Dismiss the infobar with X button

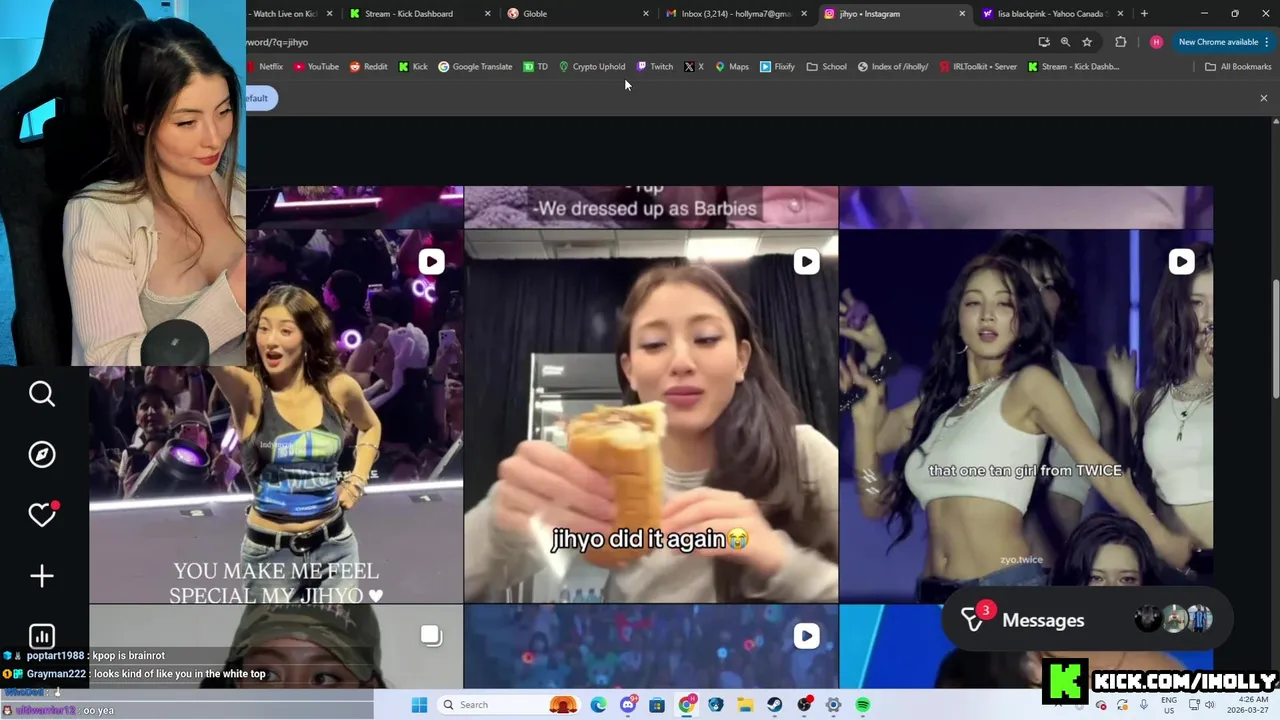coord(1264,98)
